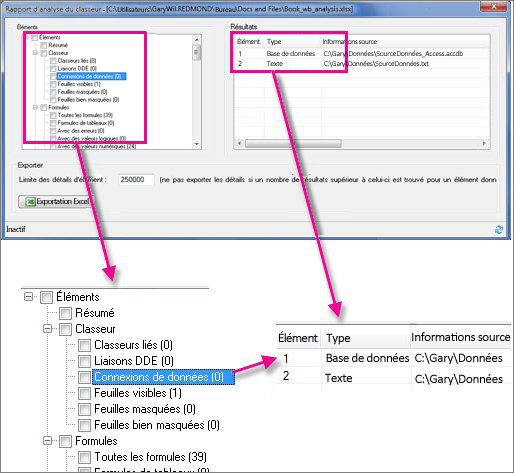
Task: Click the SourceDonnées_Access.accdb path in the results
Action: 393,54
